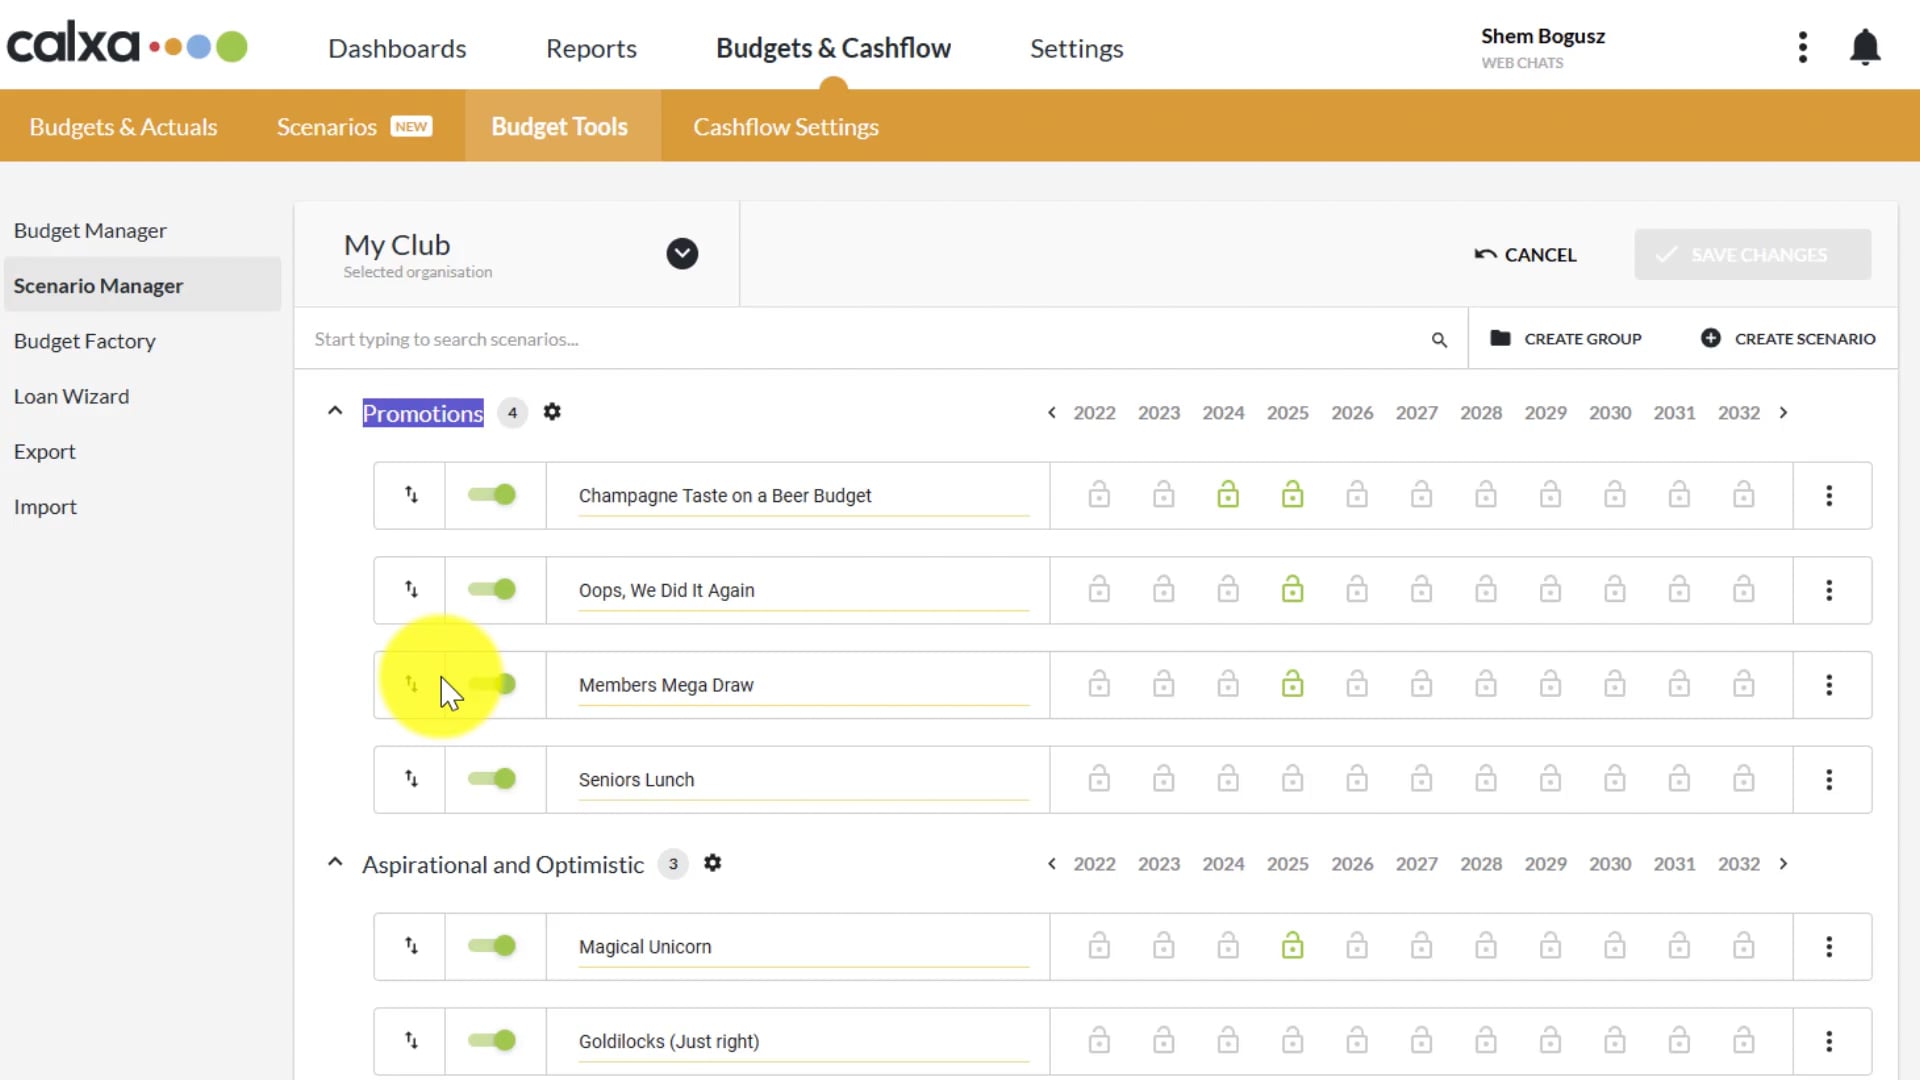
Task: Toggle off the Champagne Taste scenario switch
Action: [492, 495]
